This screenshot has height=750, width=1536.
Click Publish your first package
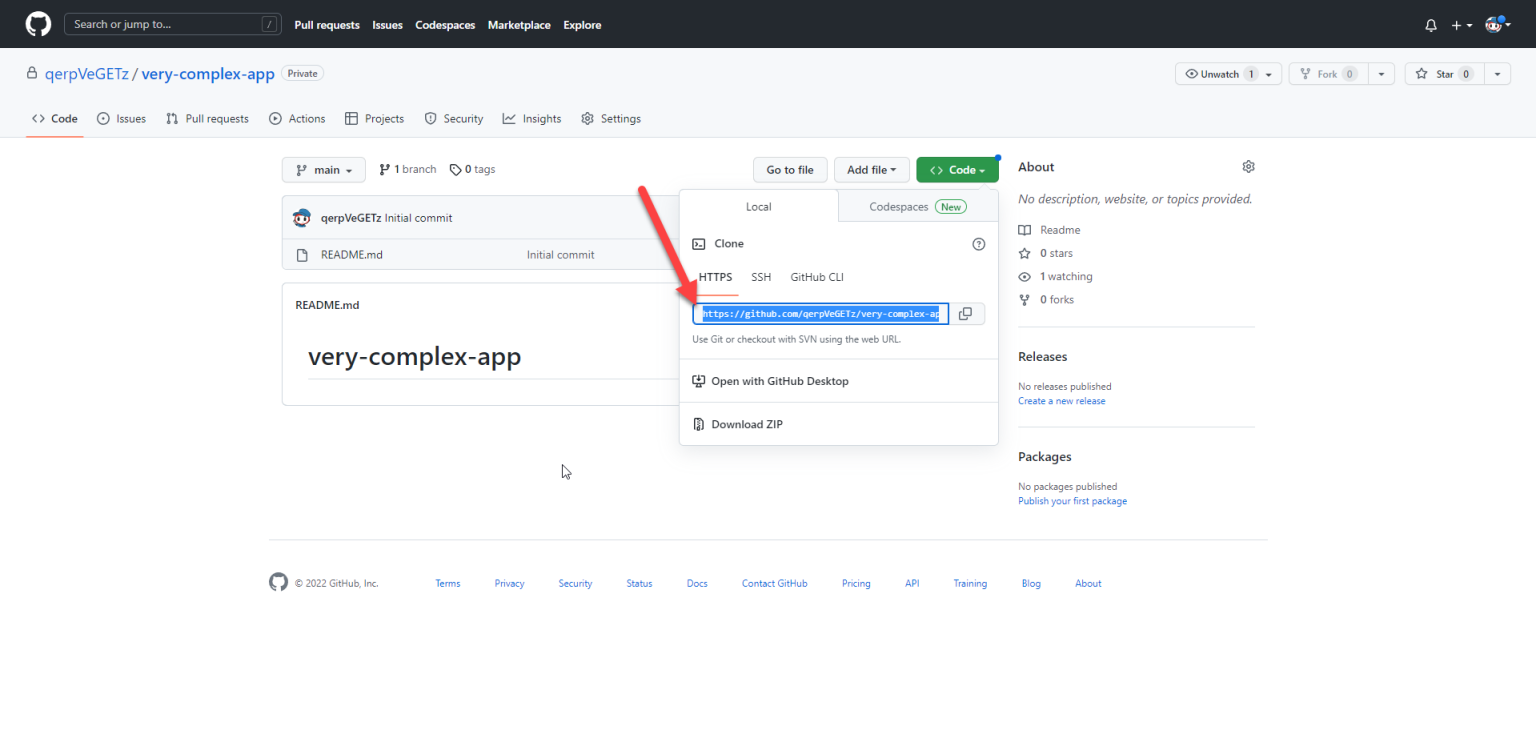[1072, 501]
